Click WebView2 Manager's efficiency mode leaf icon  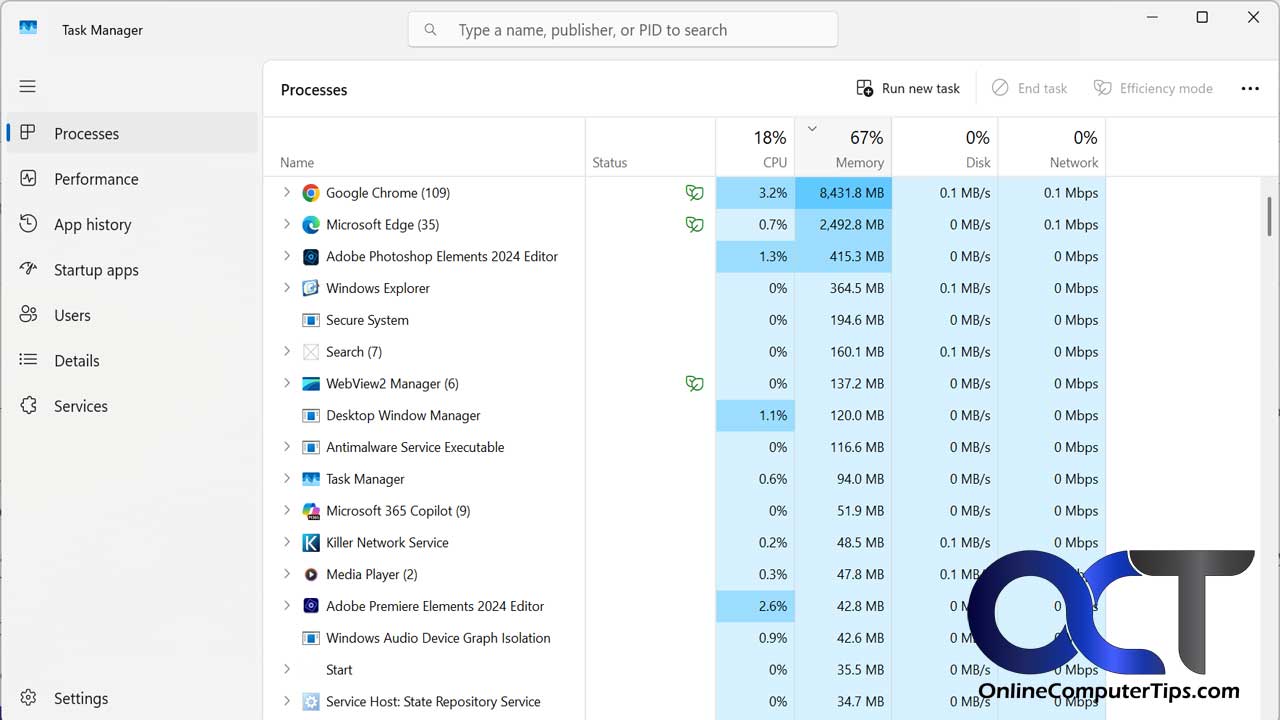pos(694,384)
